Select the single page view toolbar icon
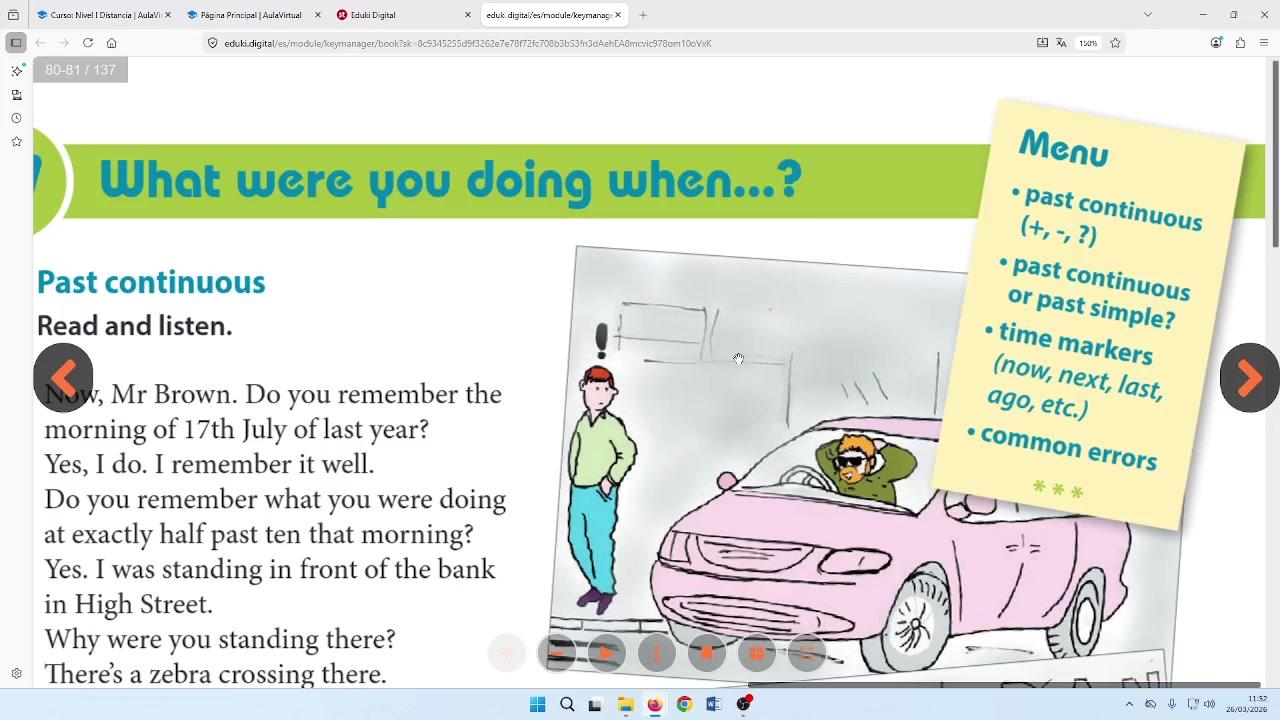The height and width of the screenshot is (720, 1280). pyautogui.click(x=707, y=653)
